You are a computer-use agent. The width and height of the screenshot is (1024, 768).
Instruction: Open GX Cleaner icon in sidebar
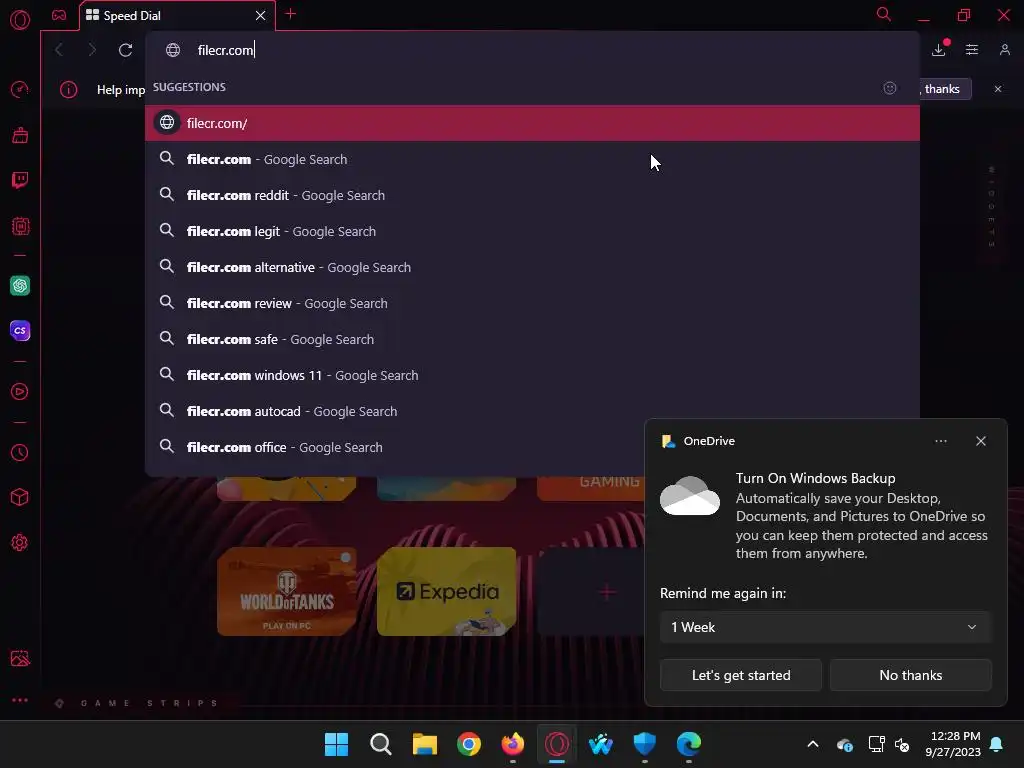(20, 135)
